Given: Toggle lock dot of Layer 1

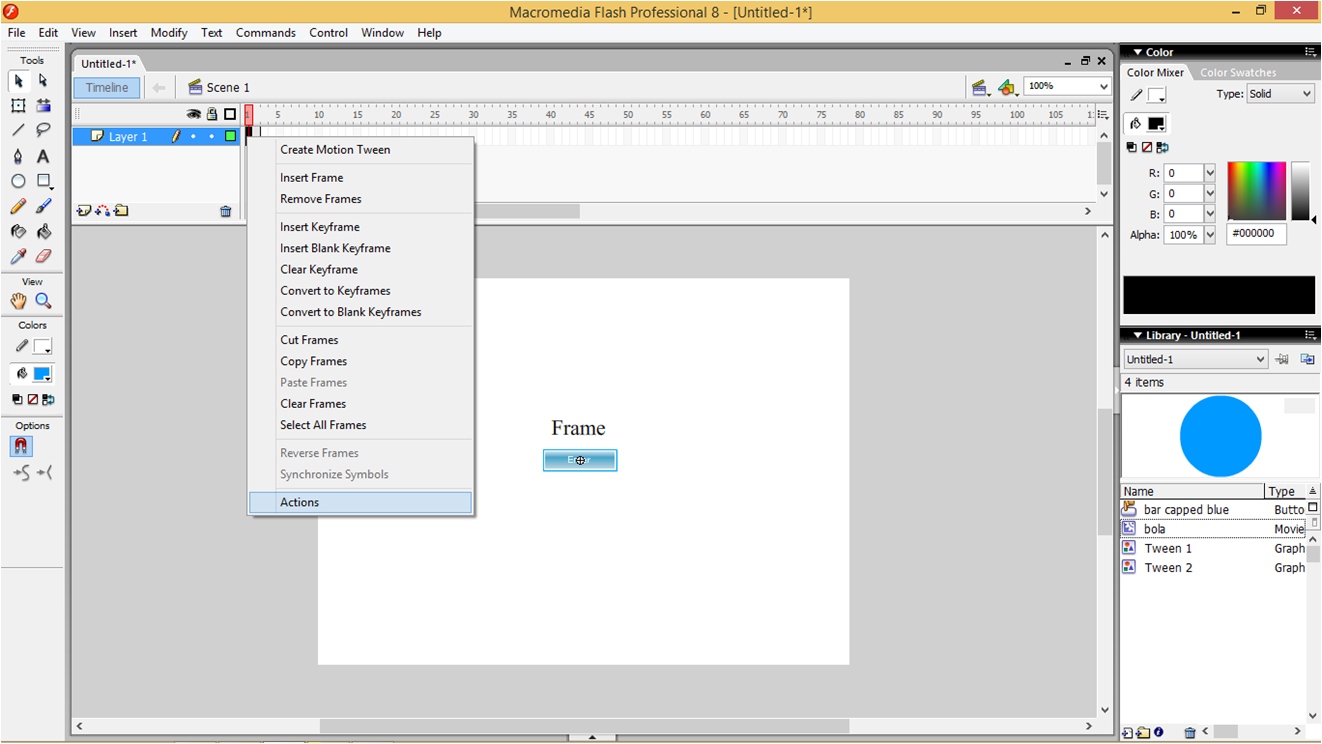Looking at the screenshot, I should 212,136.
